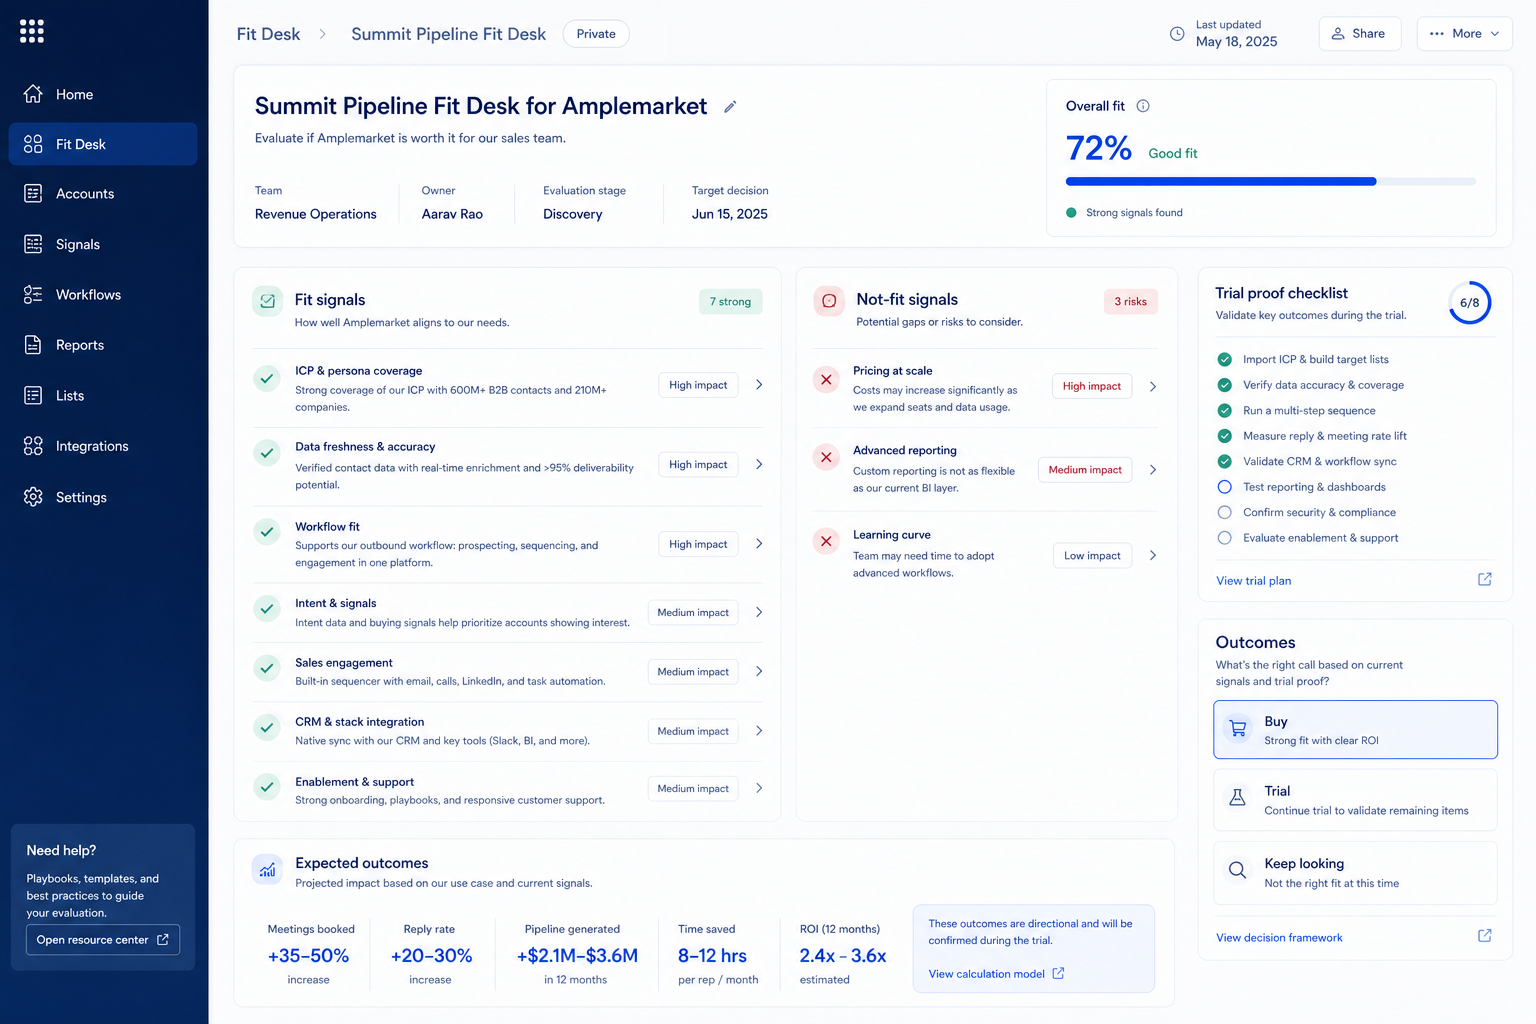Open the More dropdown menu
1536x1024 pixels.
[1464, 34]
